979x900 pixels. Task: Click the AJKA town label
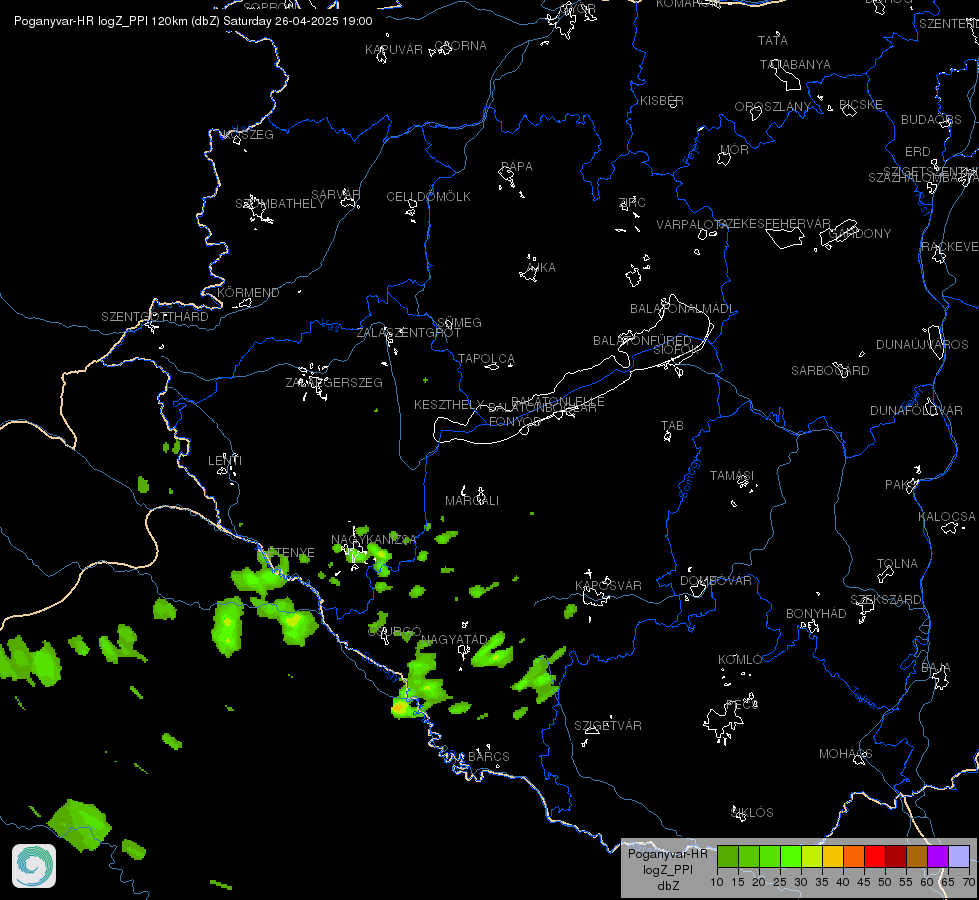point(541,268)
